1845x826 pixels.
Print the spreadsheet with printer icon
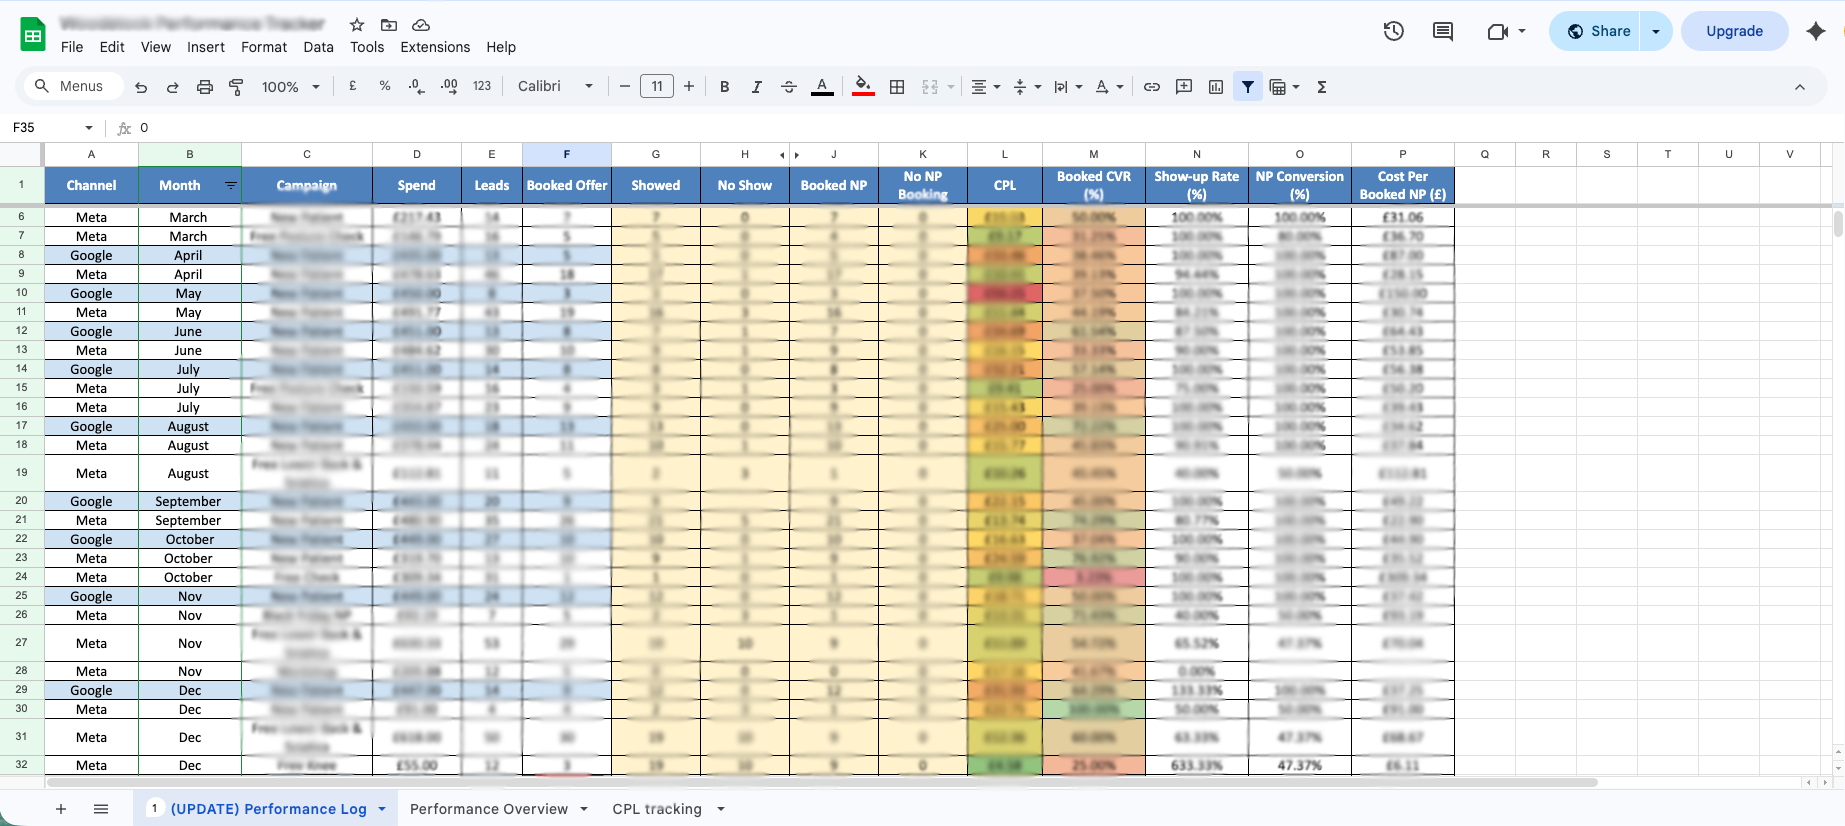205,87
